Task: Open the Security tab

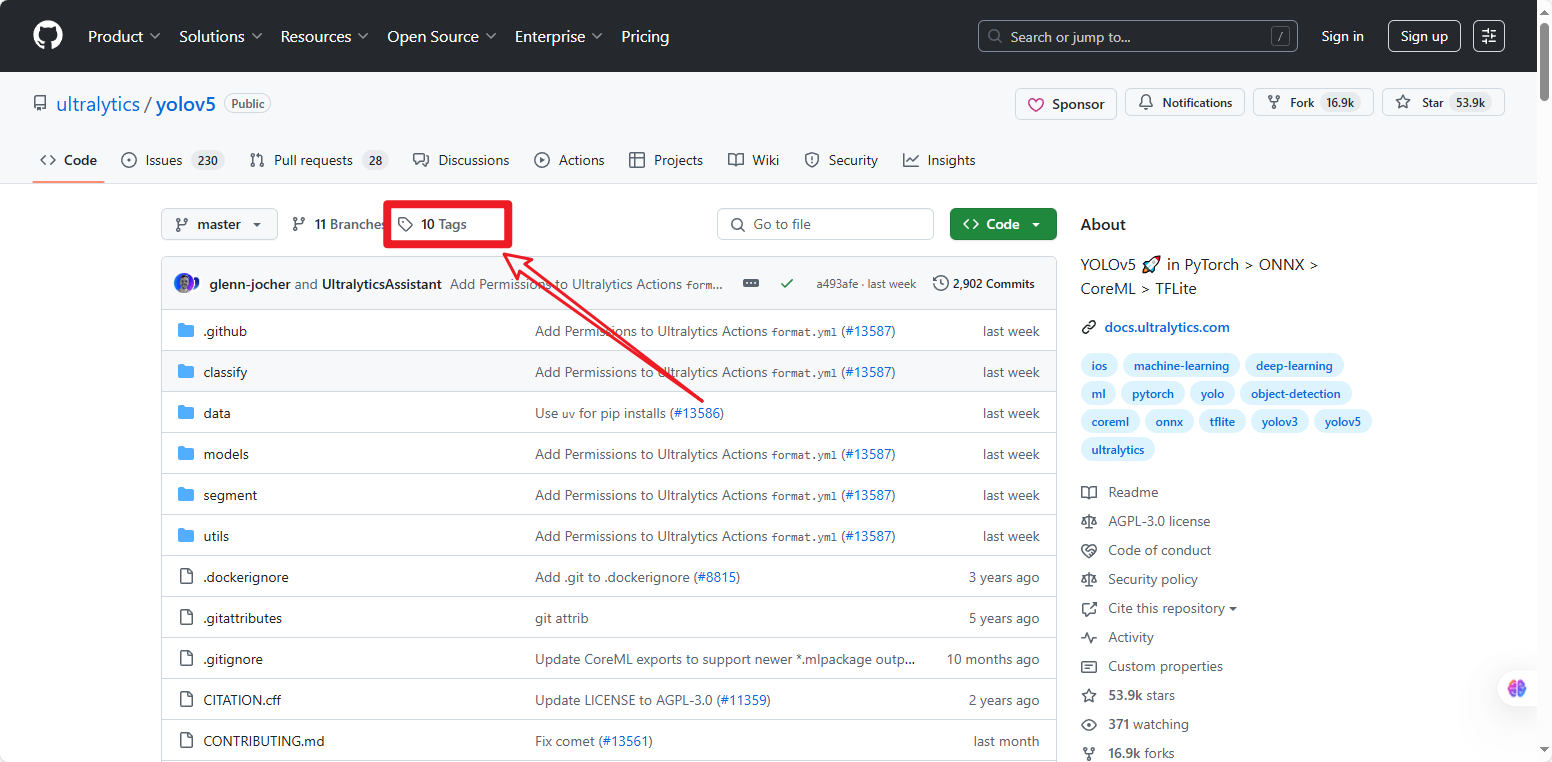Action: point(841,160)
